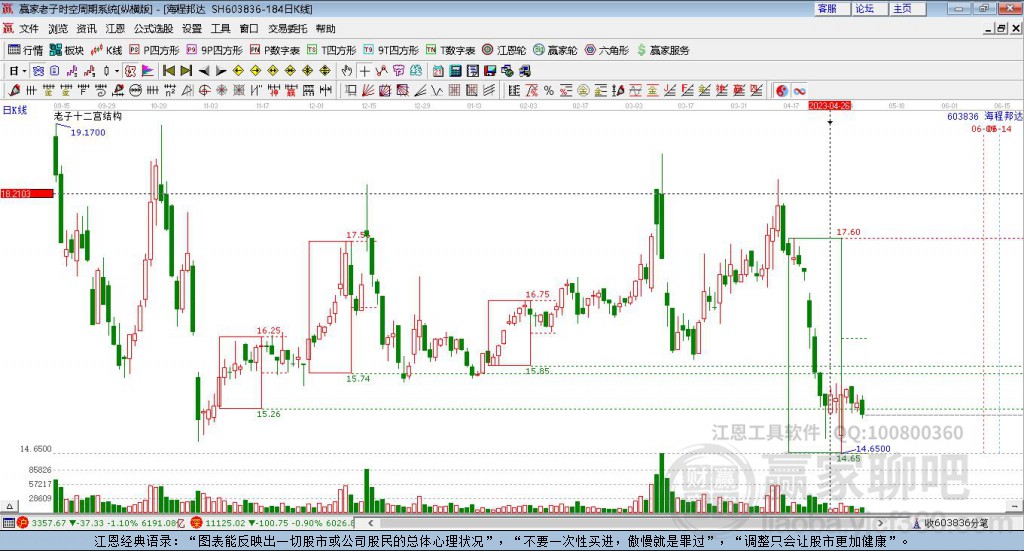The height and width of the screenshot is (551, 1024).
Task: Click the 603836 stock code label
Action: (x=963, y=116)
